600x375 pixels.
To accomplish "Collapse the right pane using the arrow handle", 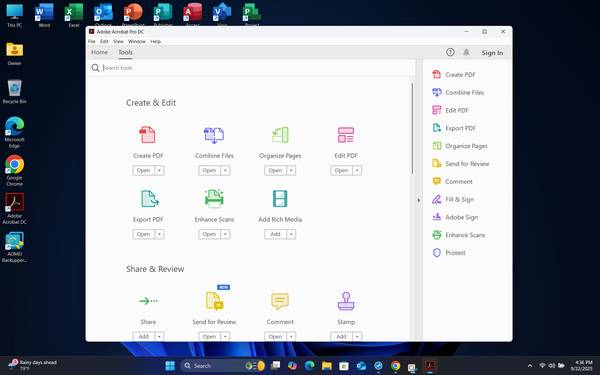I will pos(419,200).
